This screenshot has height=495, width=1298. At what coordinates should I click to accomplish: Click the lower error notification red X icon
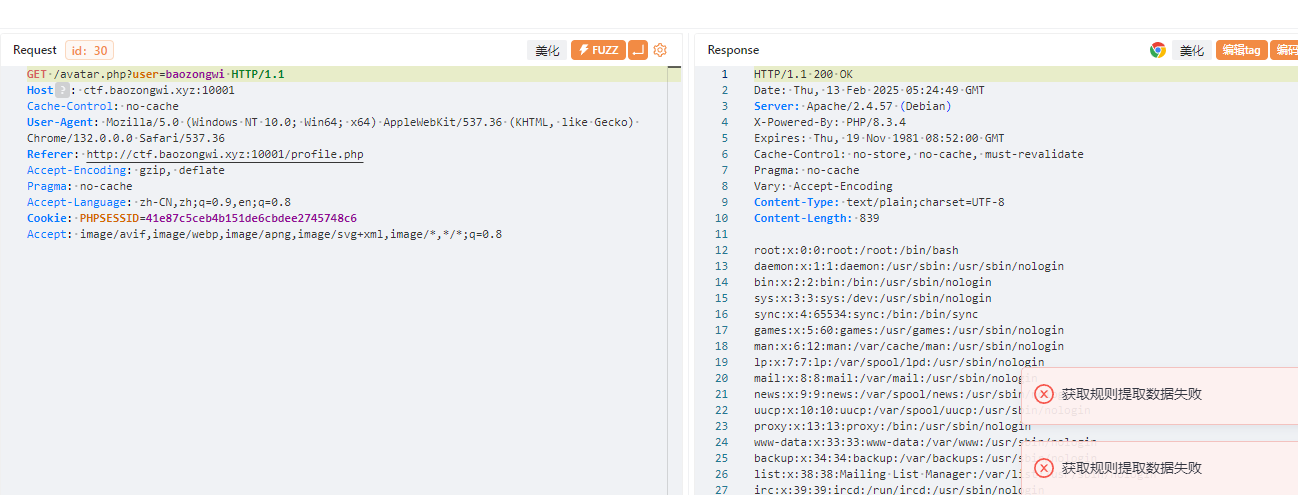point(1044,468)
